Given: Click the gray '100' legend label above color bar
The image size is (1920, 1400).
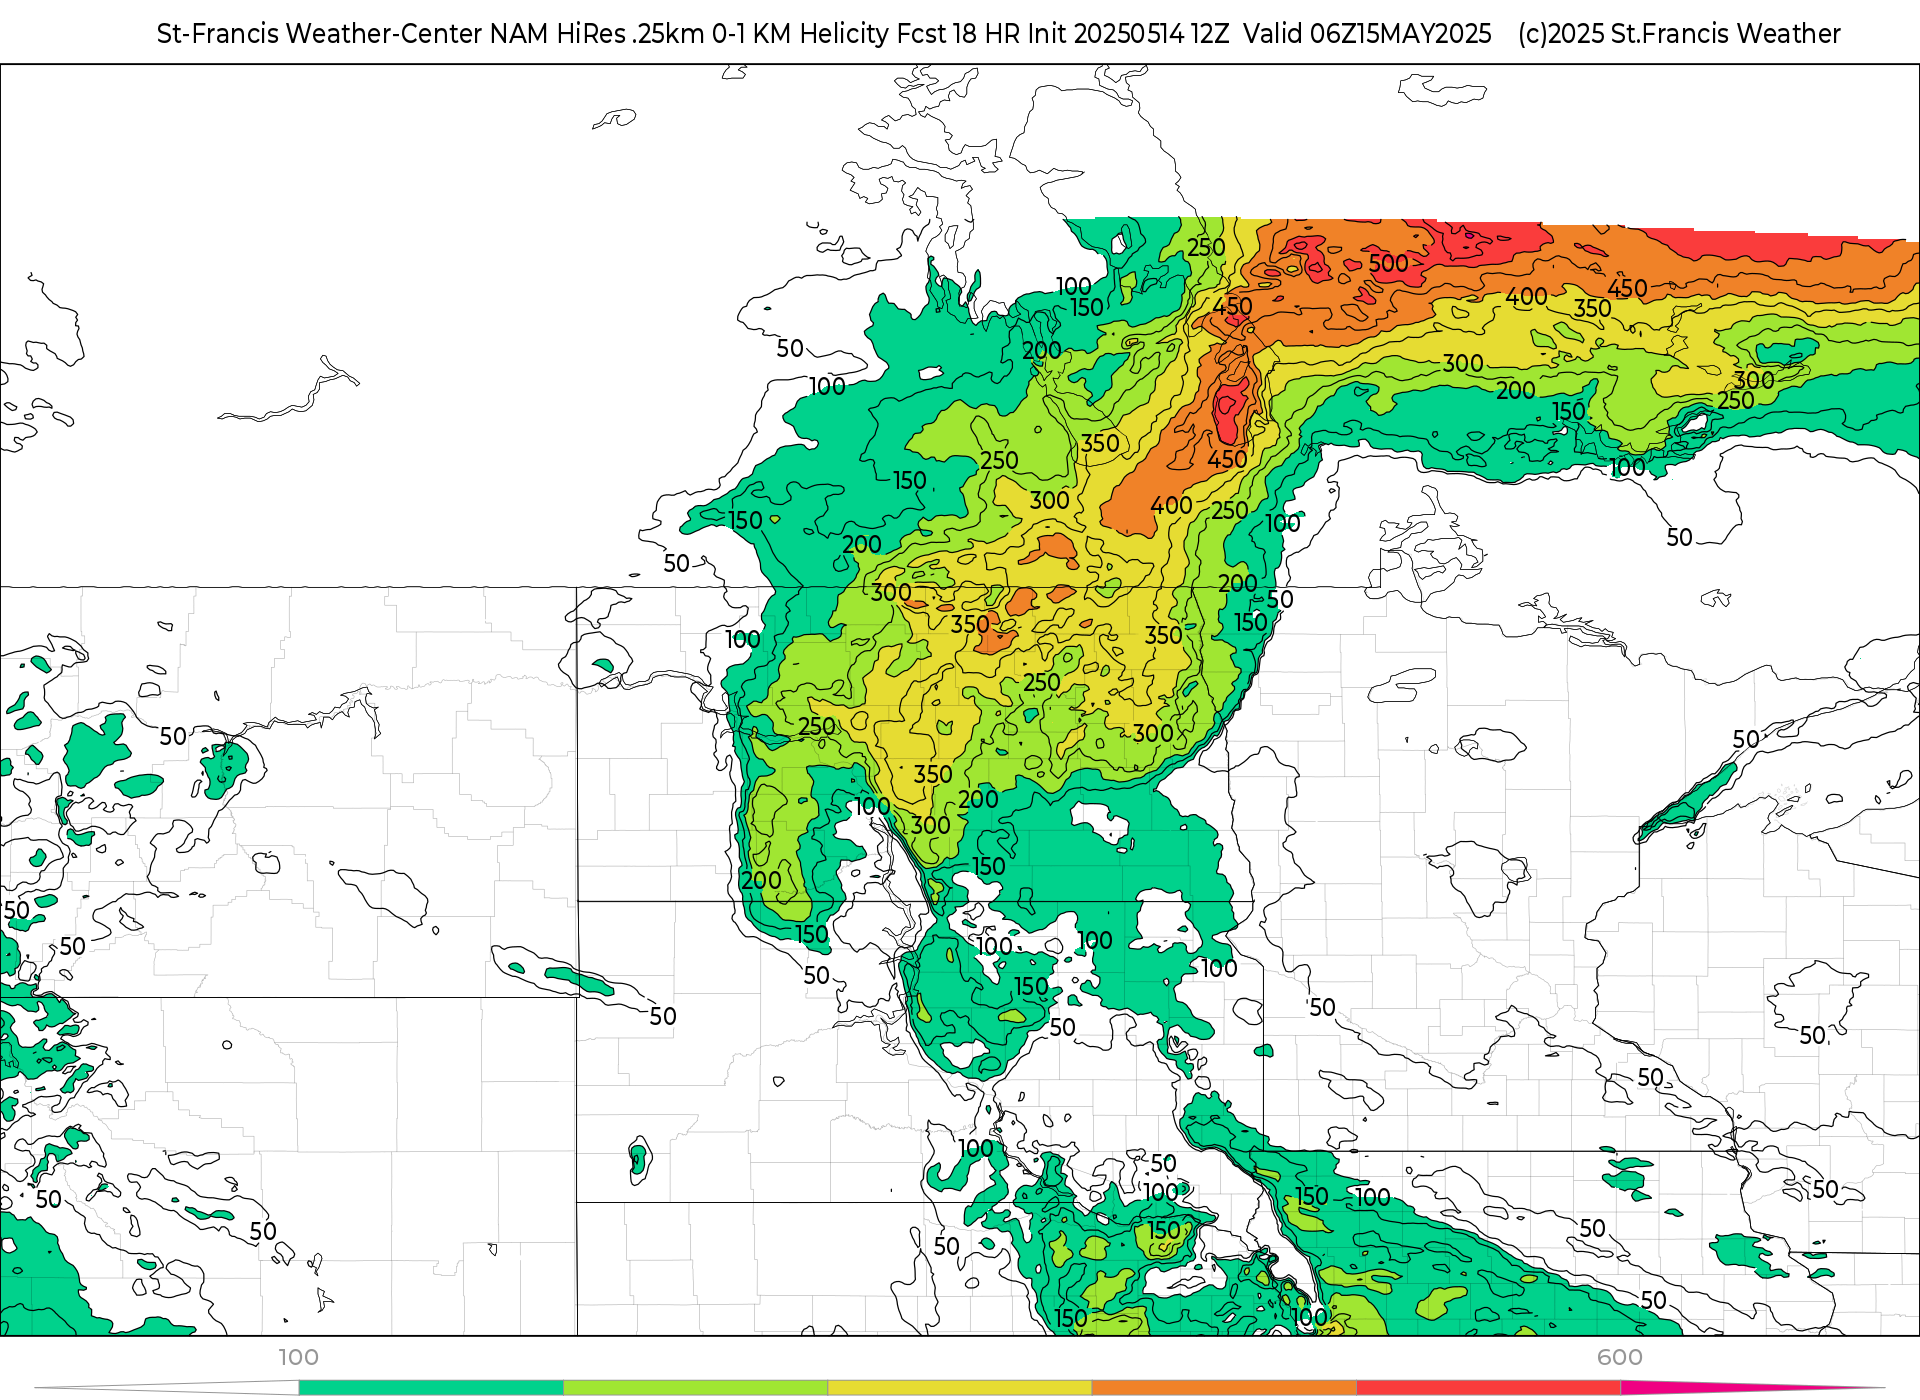Looking at the screenshot, I should coord(298,1357).
